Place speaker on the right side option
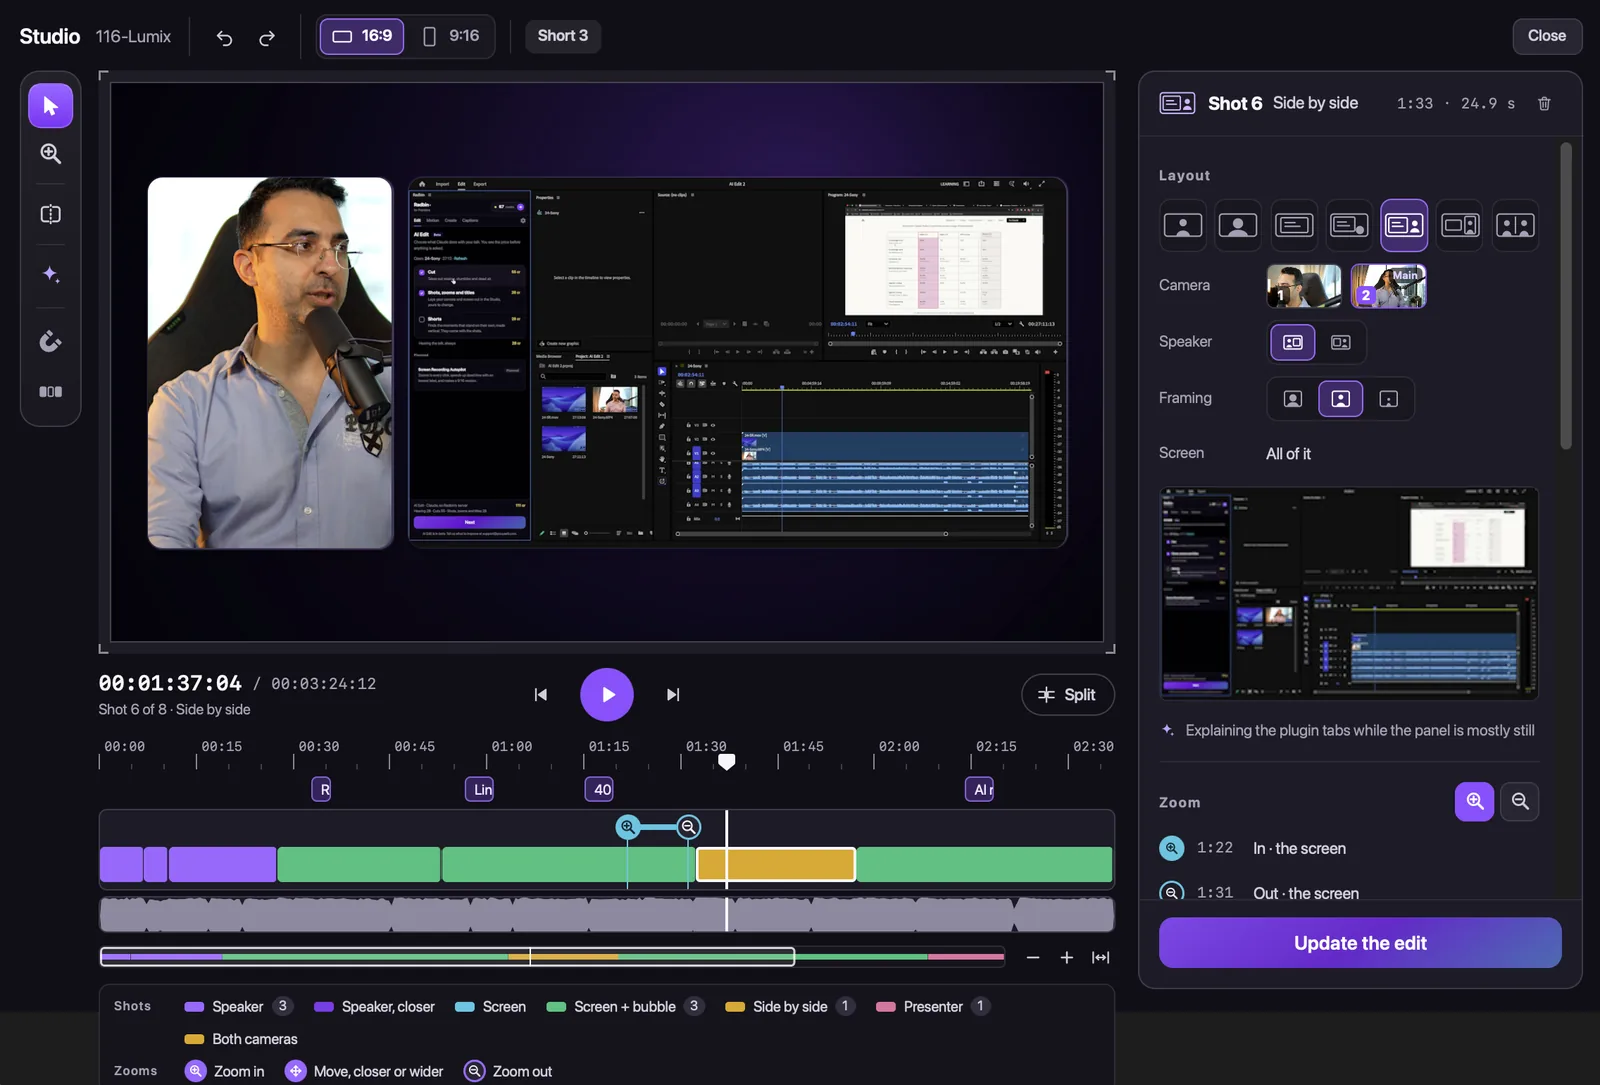This screenshot has width=1600, height=1085. point(1341,342)
